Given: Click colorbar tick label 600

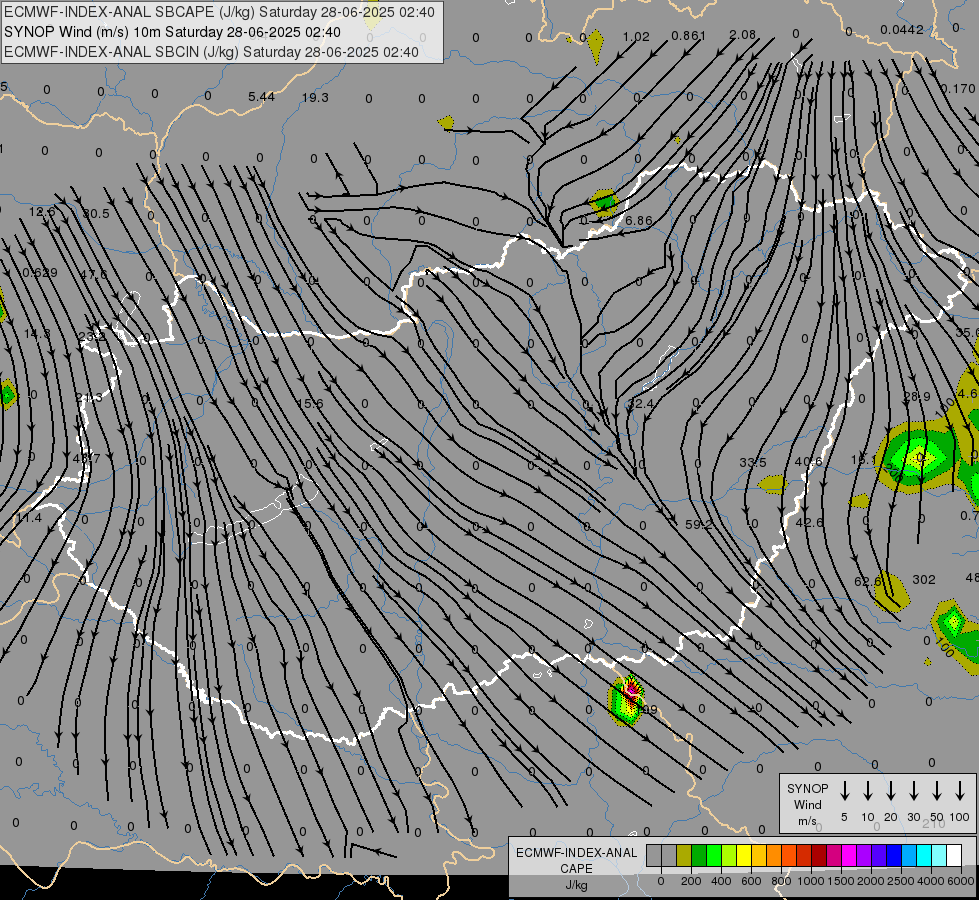Looking at the screenshot, I should [x=751, y=881].
